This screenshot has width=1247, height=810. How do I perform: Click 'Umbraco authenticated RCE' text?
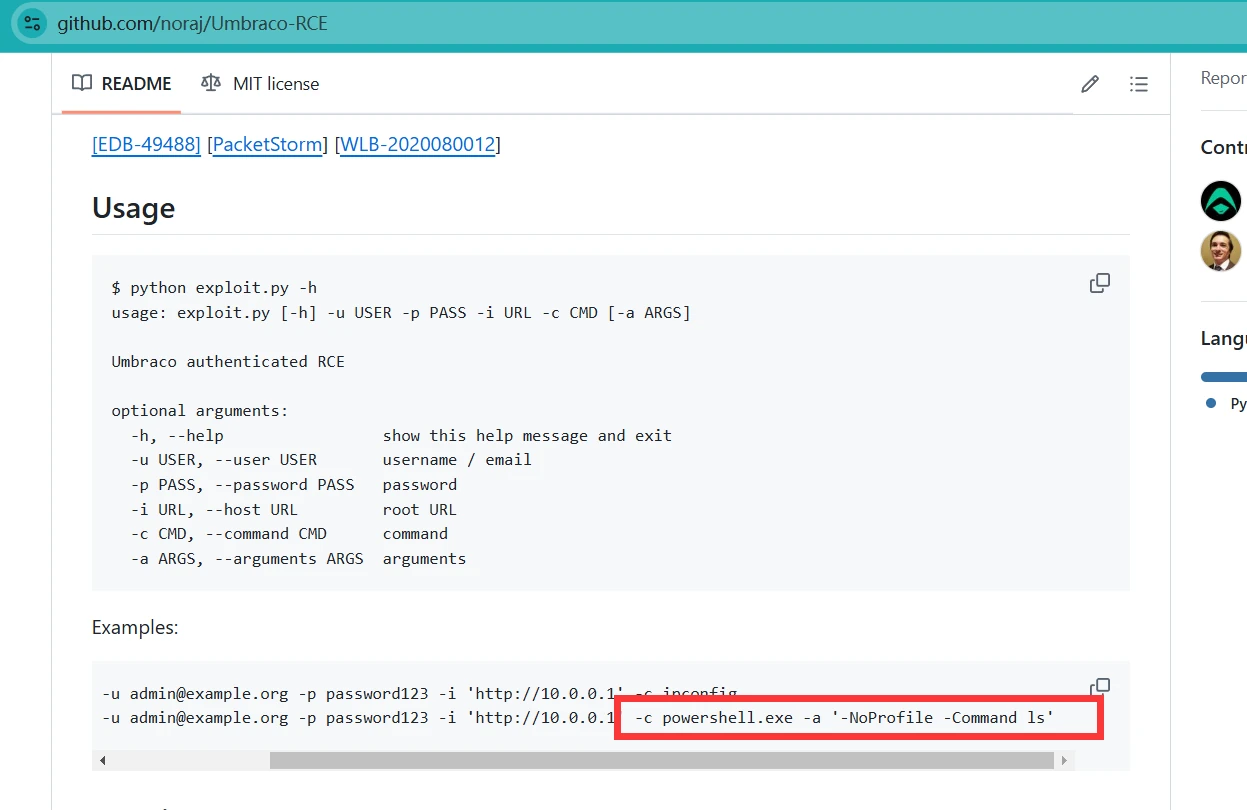228,361
